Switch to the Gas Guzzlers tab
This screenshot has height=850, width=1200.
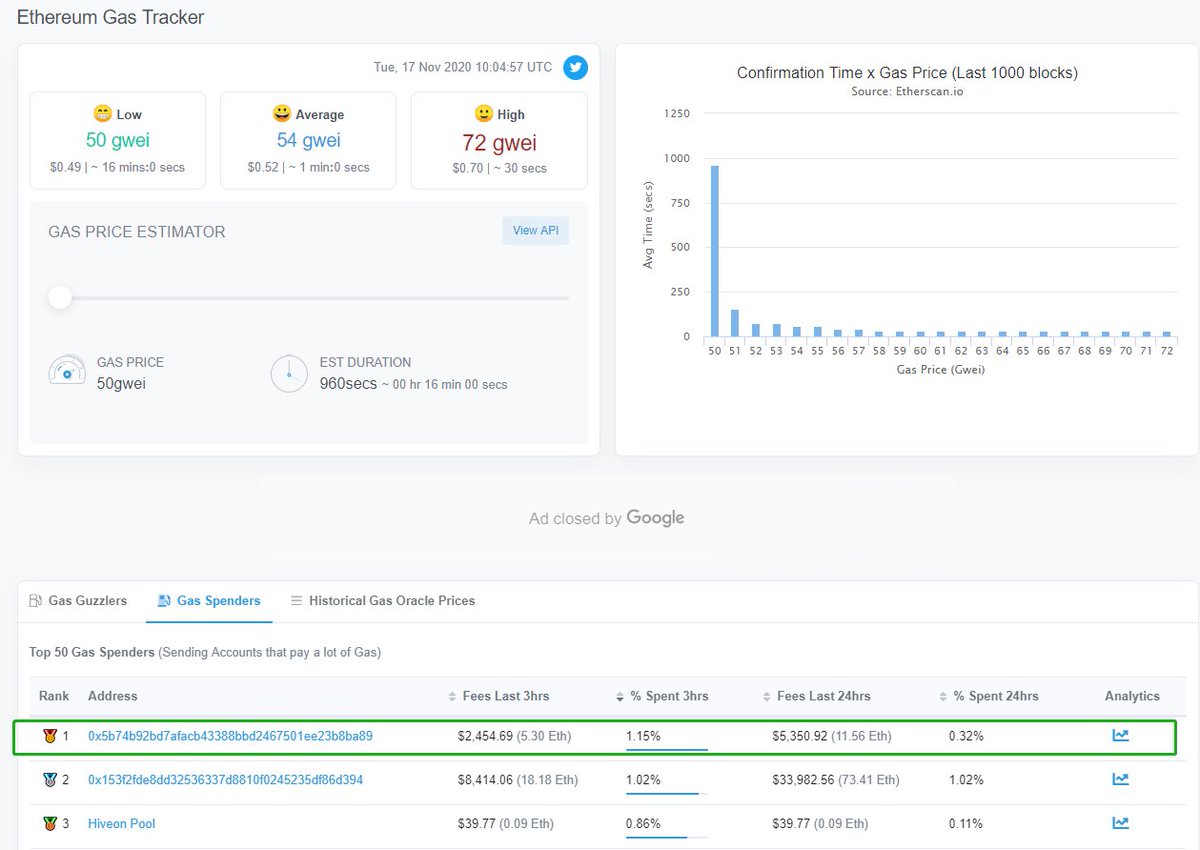click(78, 601)
